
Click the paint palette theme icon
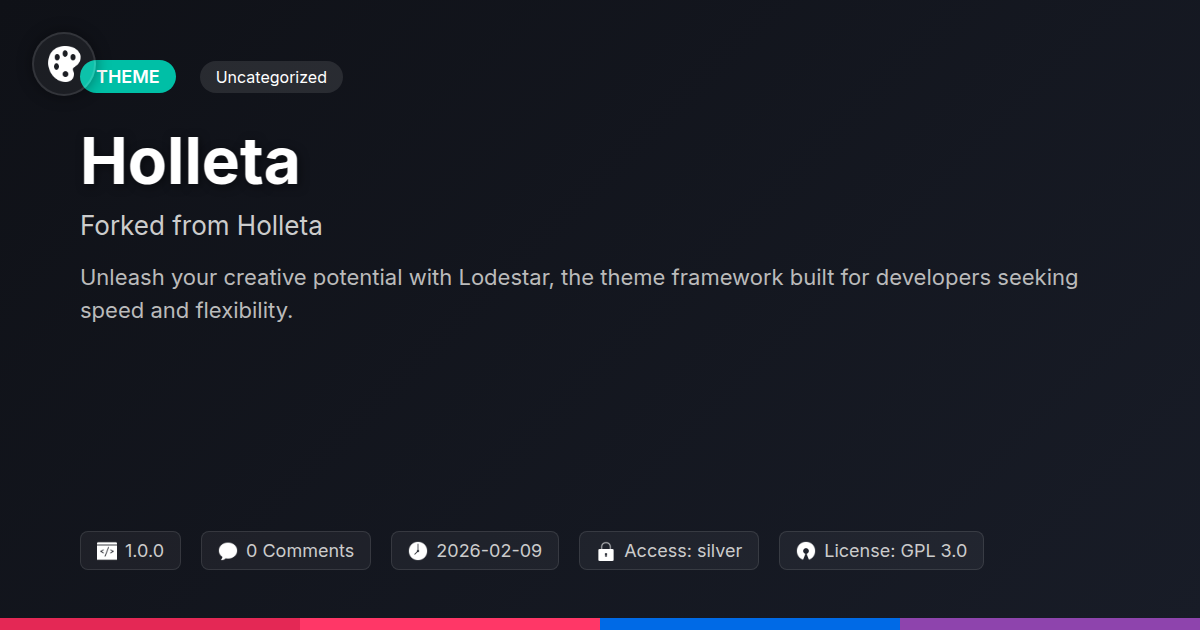(64, 65)
